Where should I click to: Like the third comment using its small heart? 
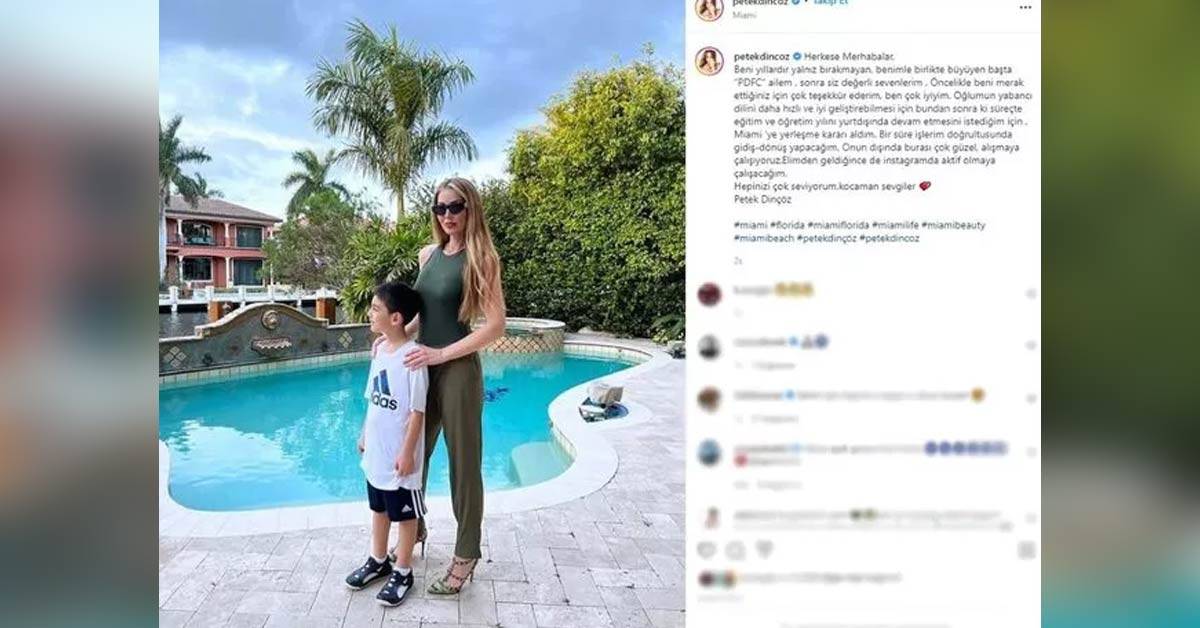(1030, 399)
